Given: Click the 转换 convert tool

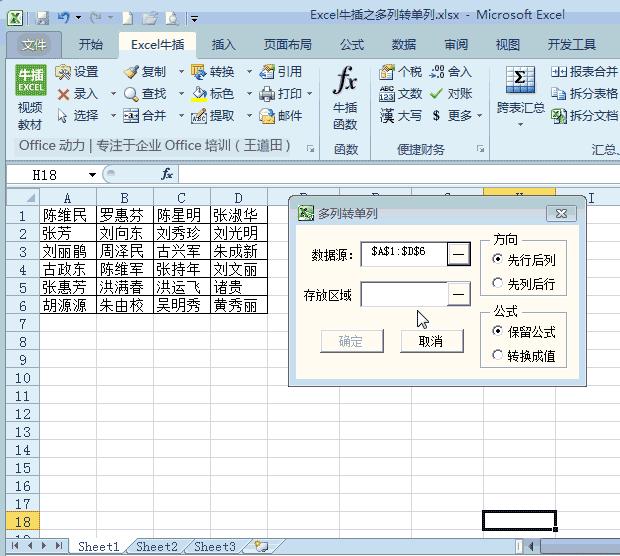Looking at the screenshot, I should [213, 72].
